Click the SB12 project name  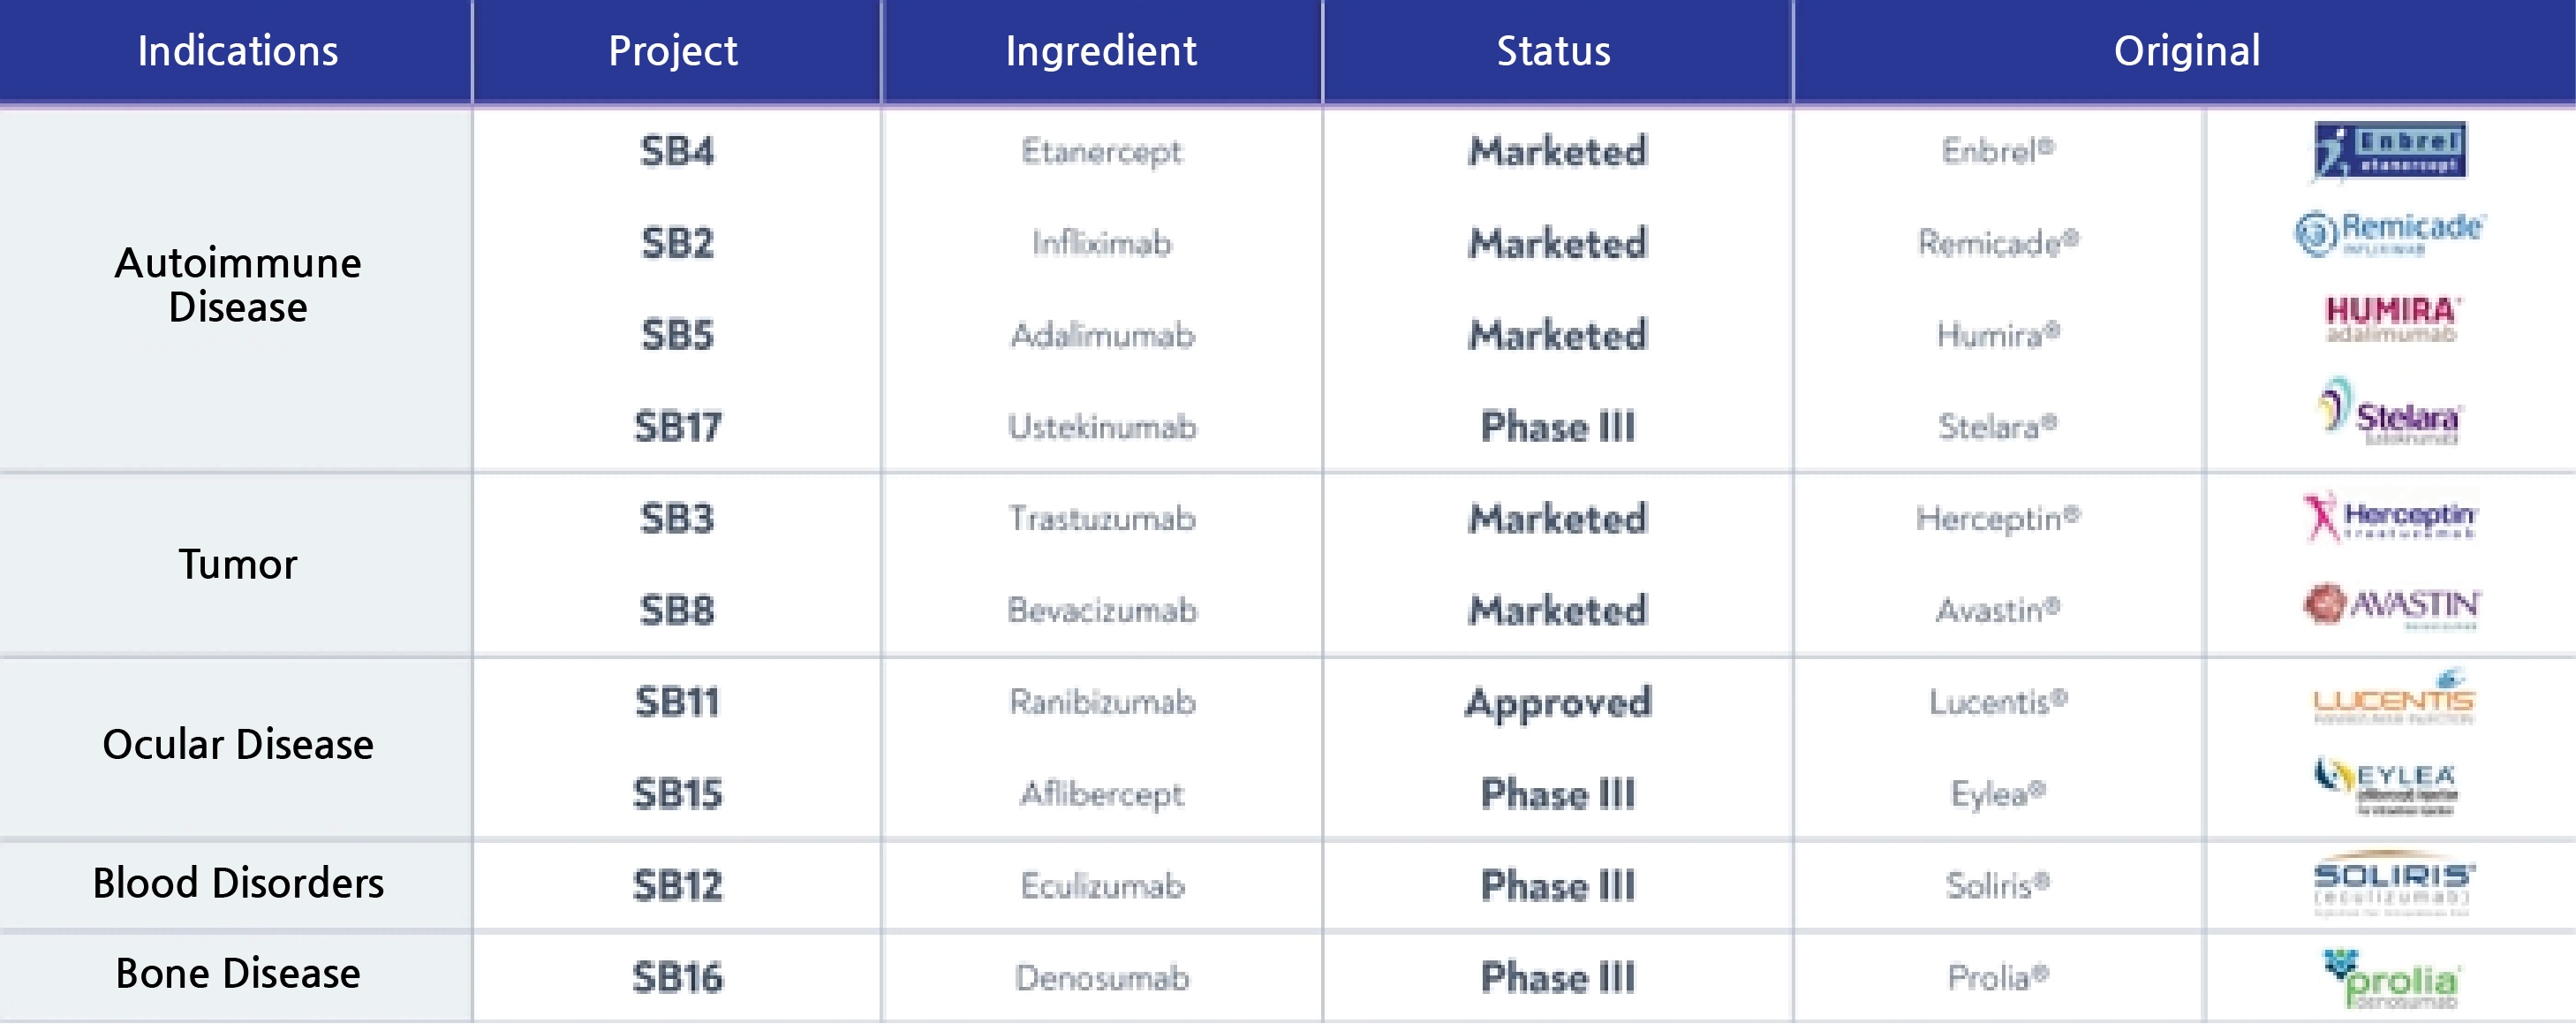point(677,886)
